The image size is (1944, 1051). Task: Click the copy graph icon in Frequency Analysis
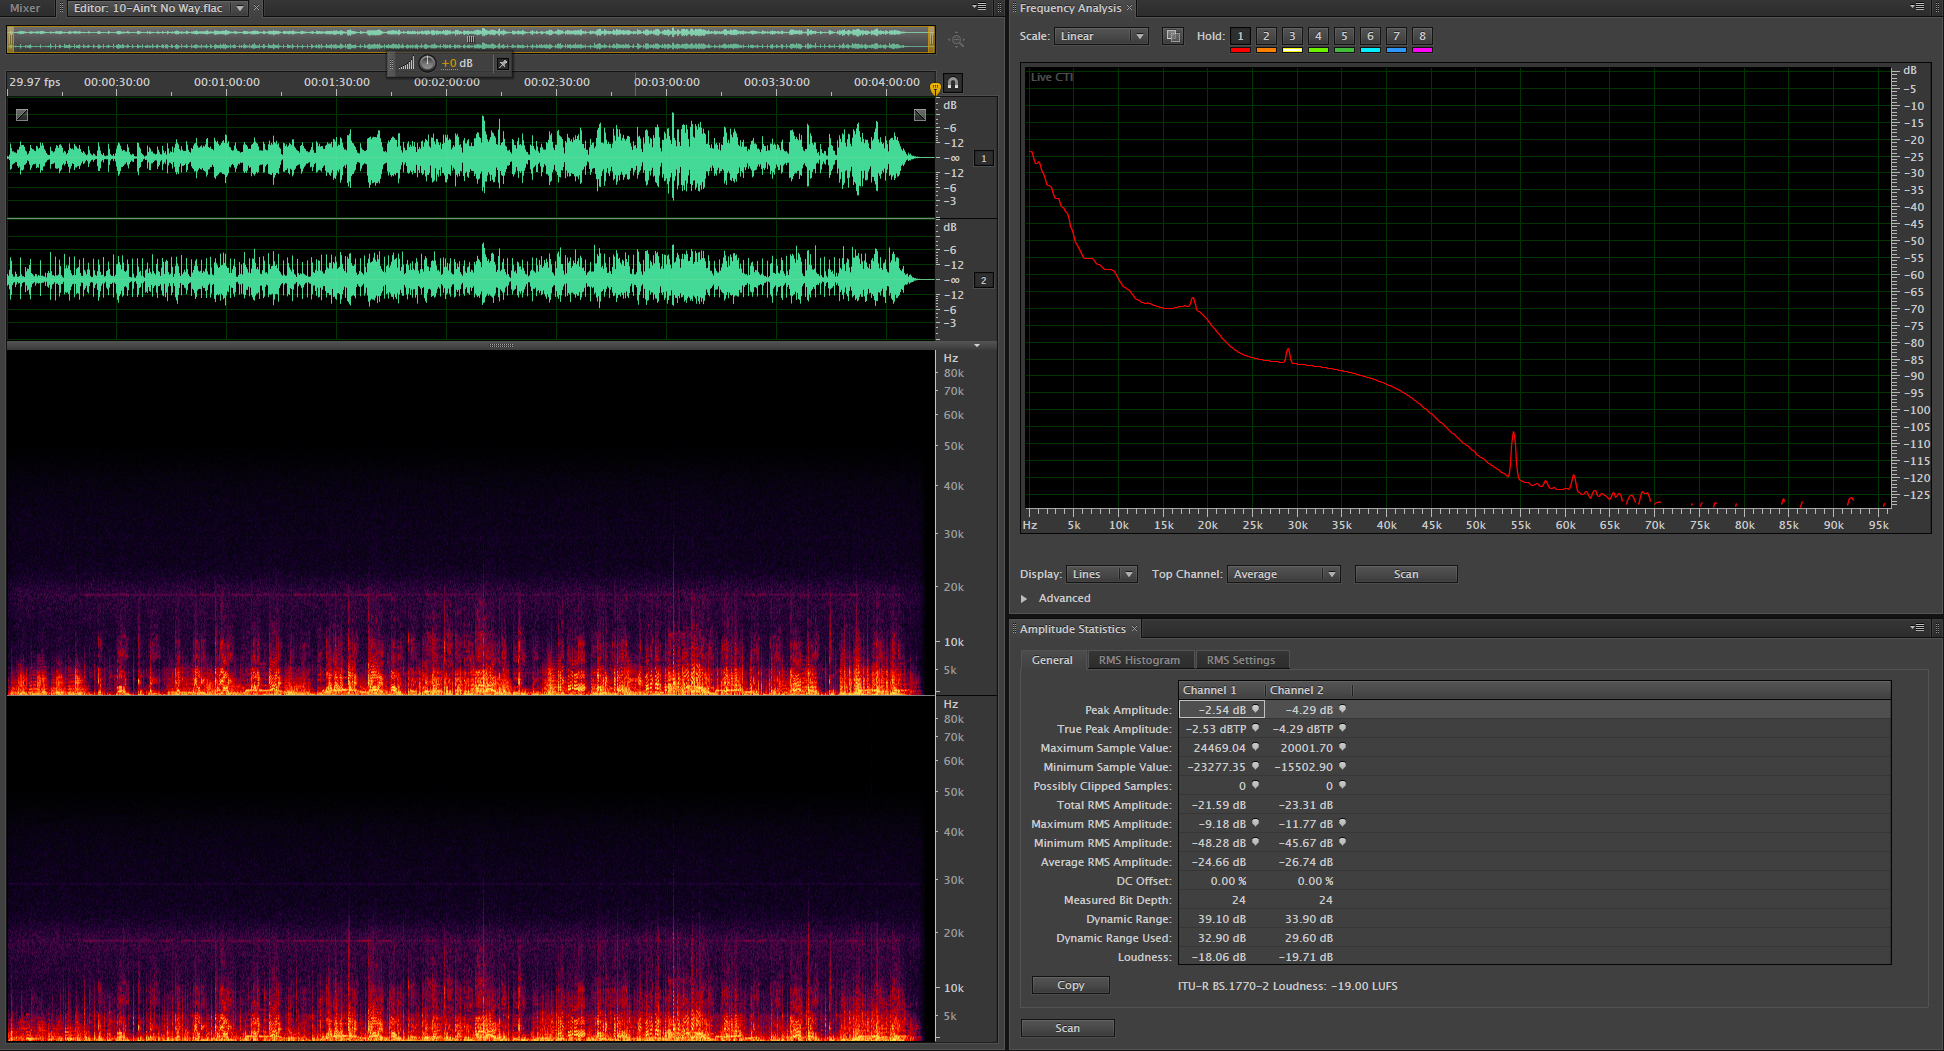[1173, 35]
